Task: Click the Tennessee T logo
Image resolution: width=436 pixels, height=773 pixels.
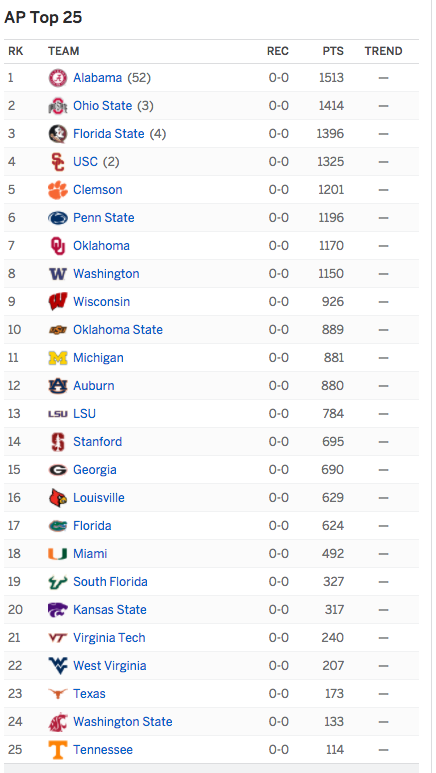Action: (58, 750)
